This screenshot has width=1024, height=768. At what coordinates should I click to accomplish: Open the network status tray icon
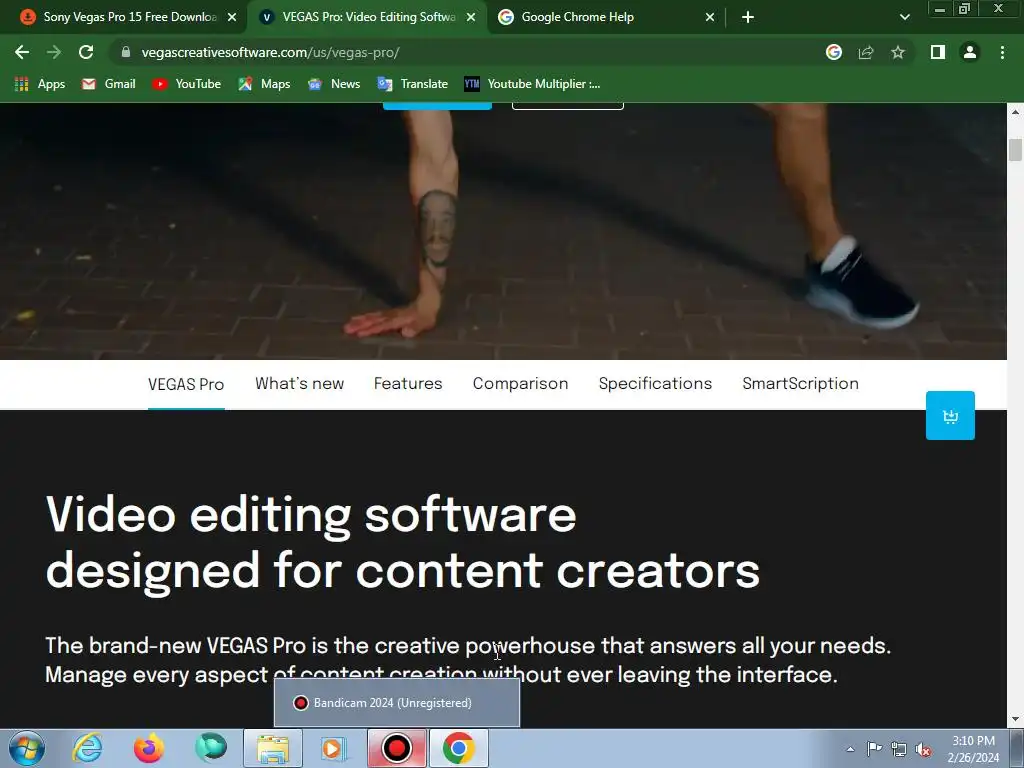point(899,749)
